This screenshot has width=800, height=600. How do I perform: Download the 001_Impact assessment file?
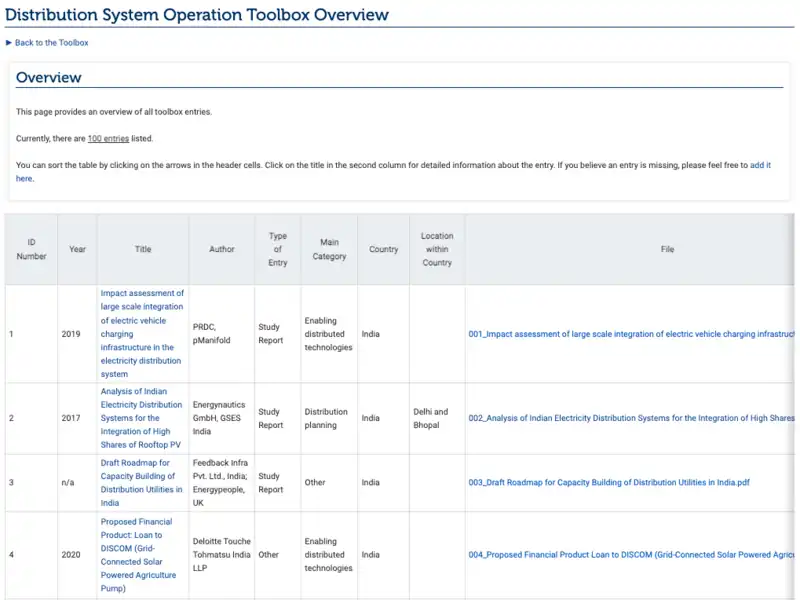(x=631, y=334)
